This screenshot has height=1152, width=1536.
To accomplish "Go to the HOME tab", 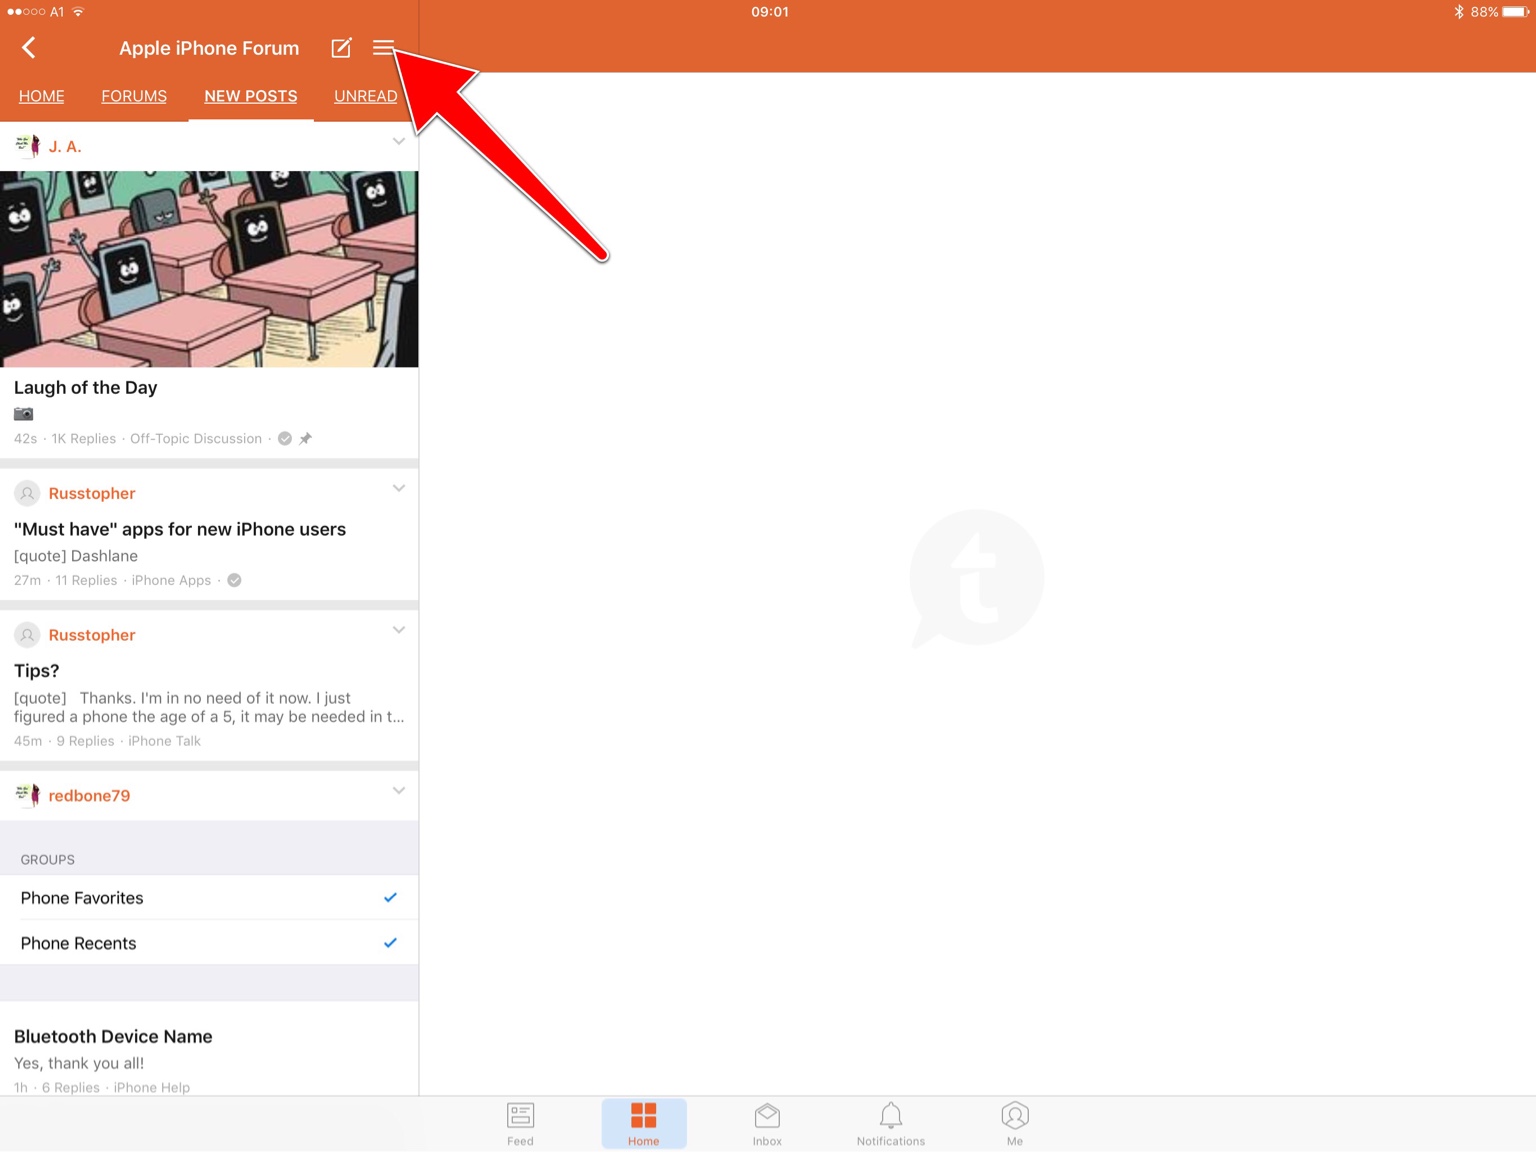I will coord(41,96).
